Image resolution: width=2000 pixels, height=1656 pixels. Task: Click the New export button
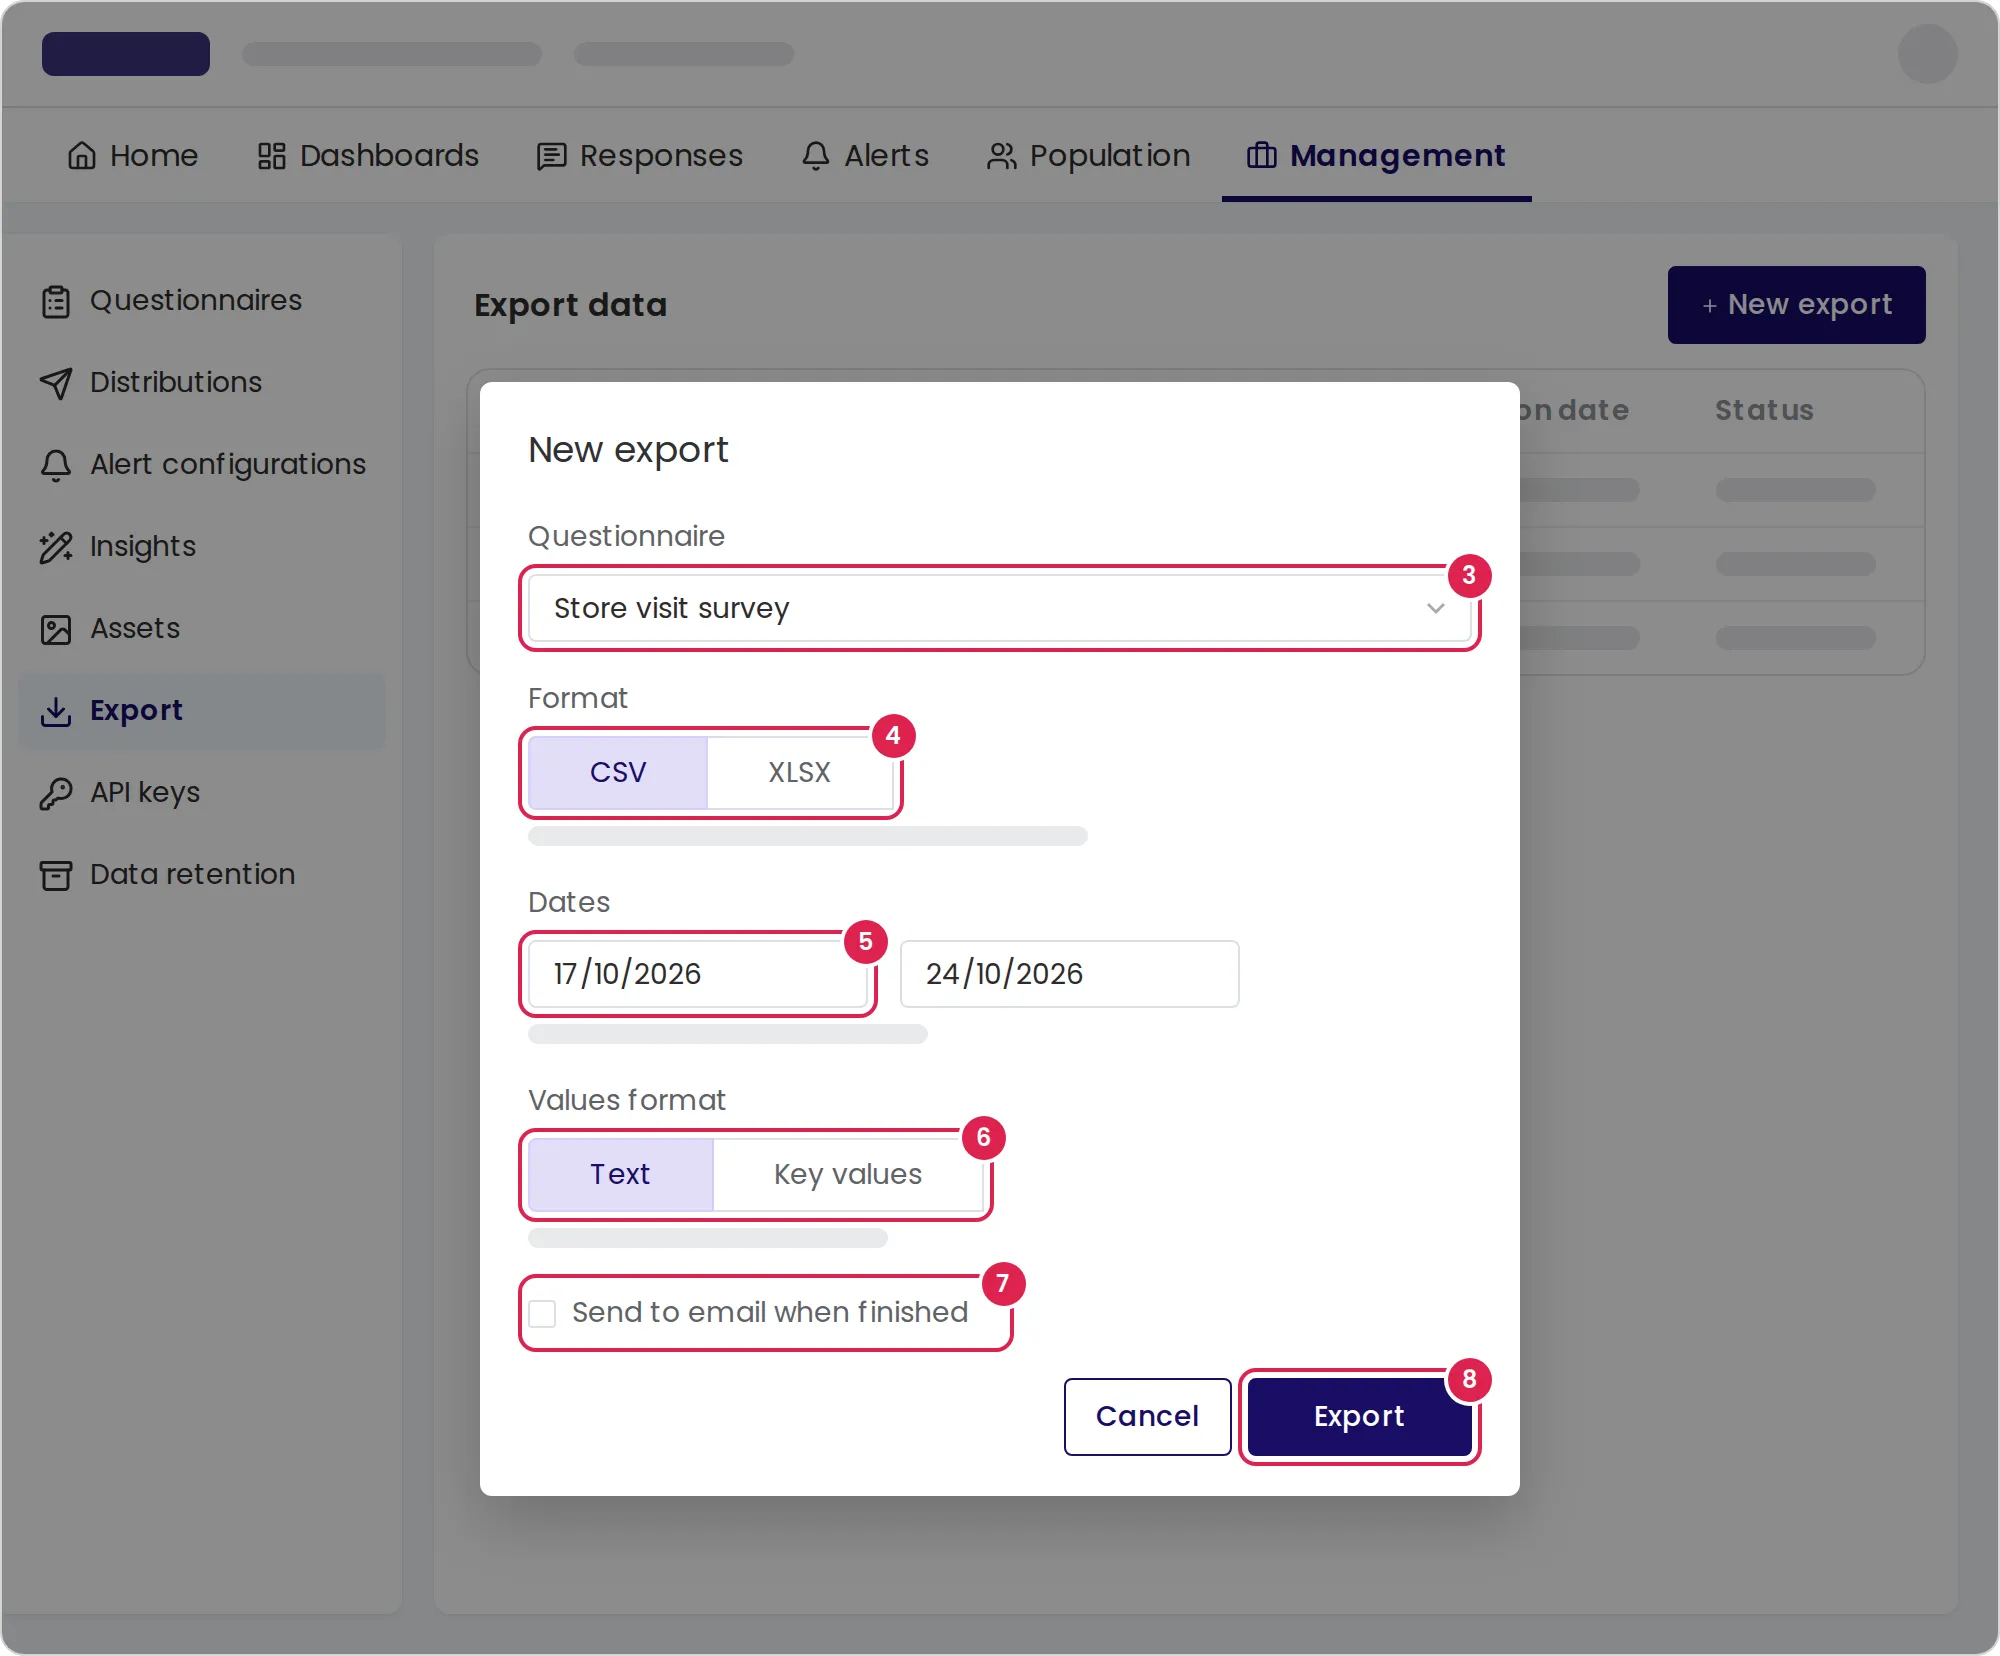pyautogui.click(x=1796, y=305)
